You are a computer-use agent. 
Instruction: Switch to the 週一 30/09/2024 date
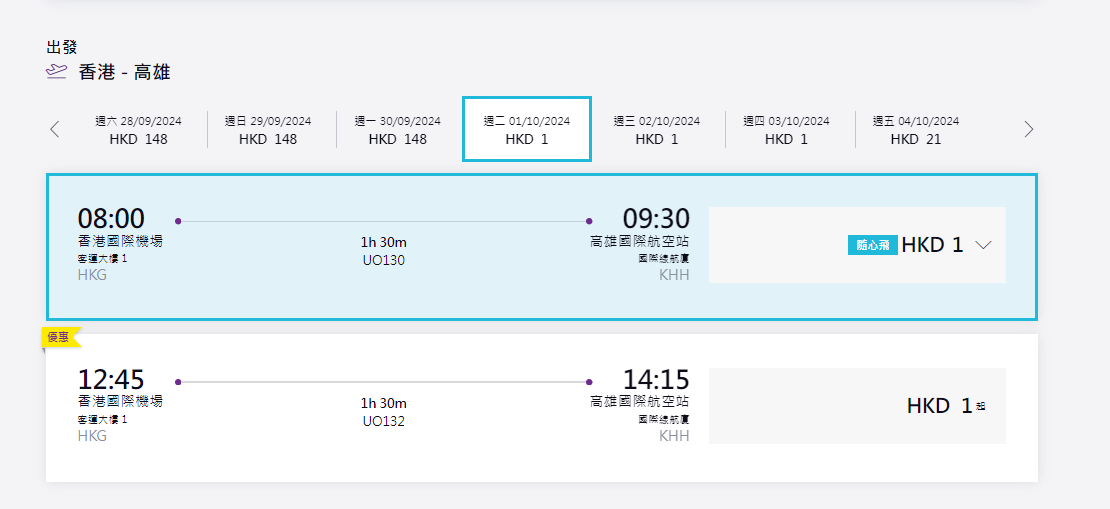coord(397,130)
